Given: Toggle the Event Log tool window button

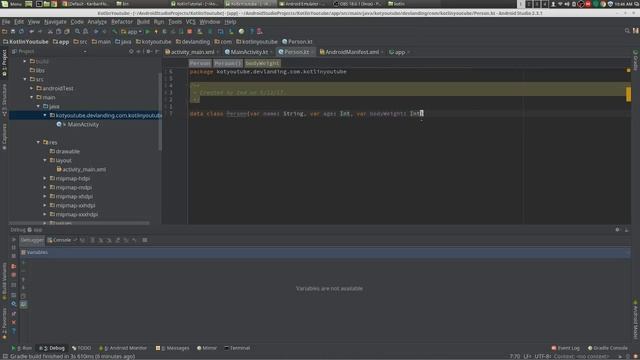Looking at the screenshot, I should click(566, 348).
